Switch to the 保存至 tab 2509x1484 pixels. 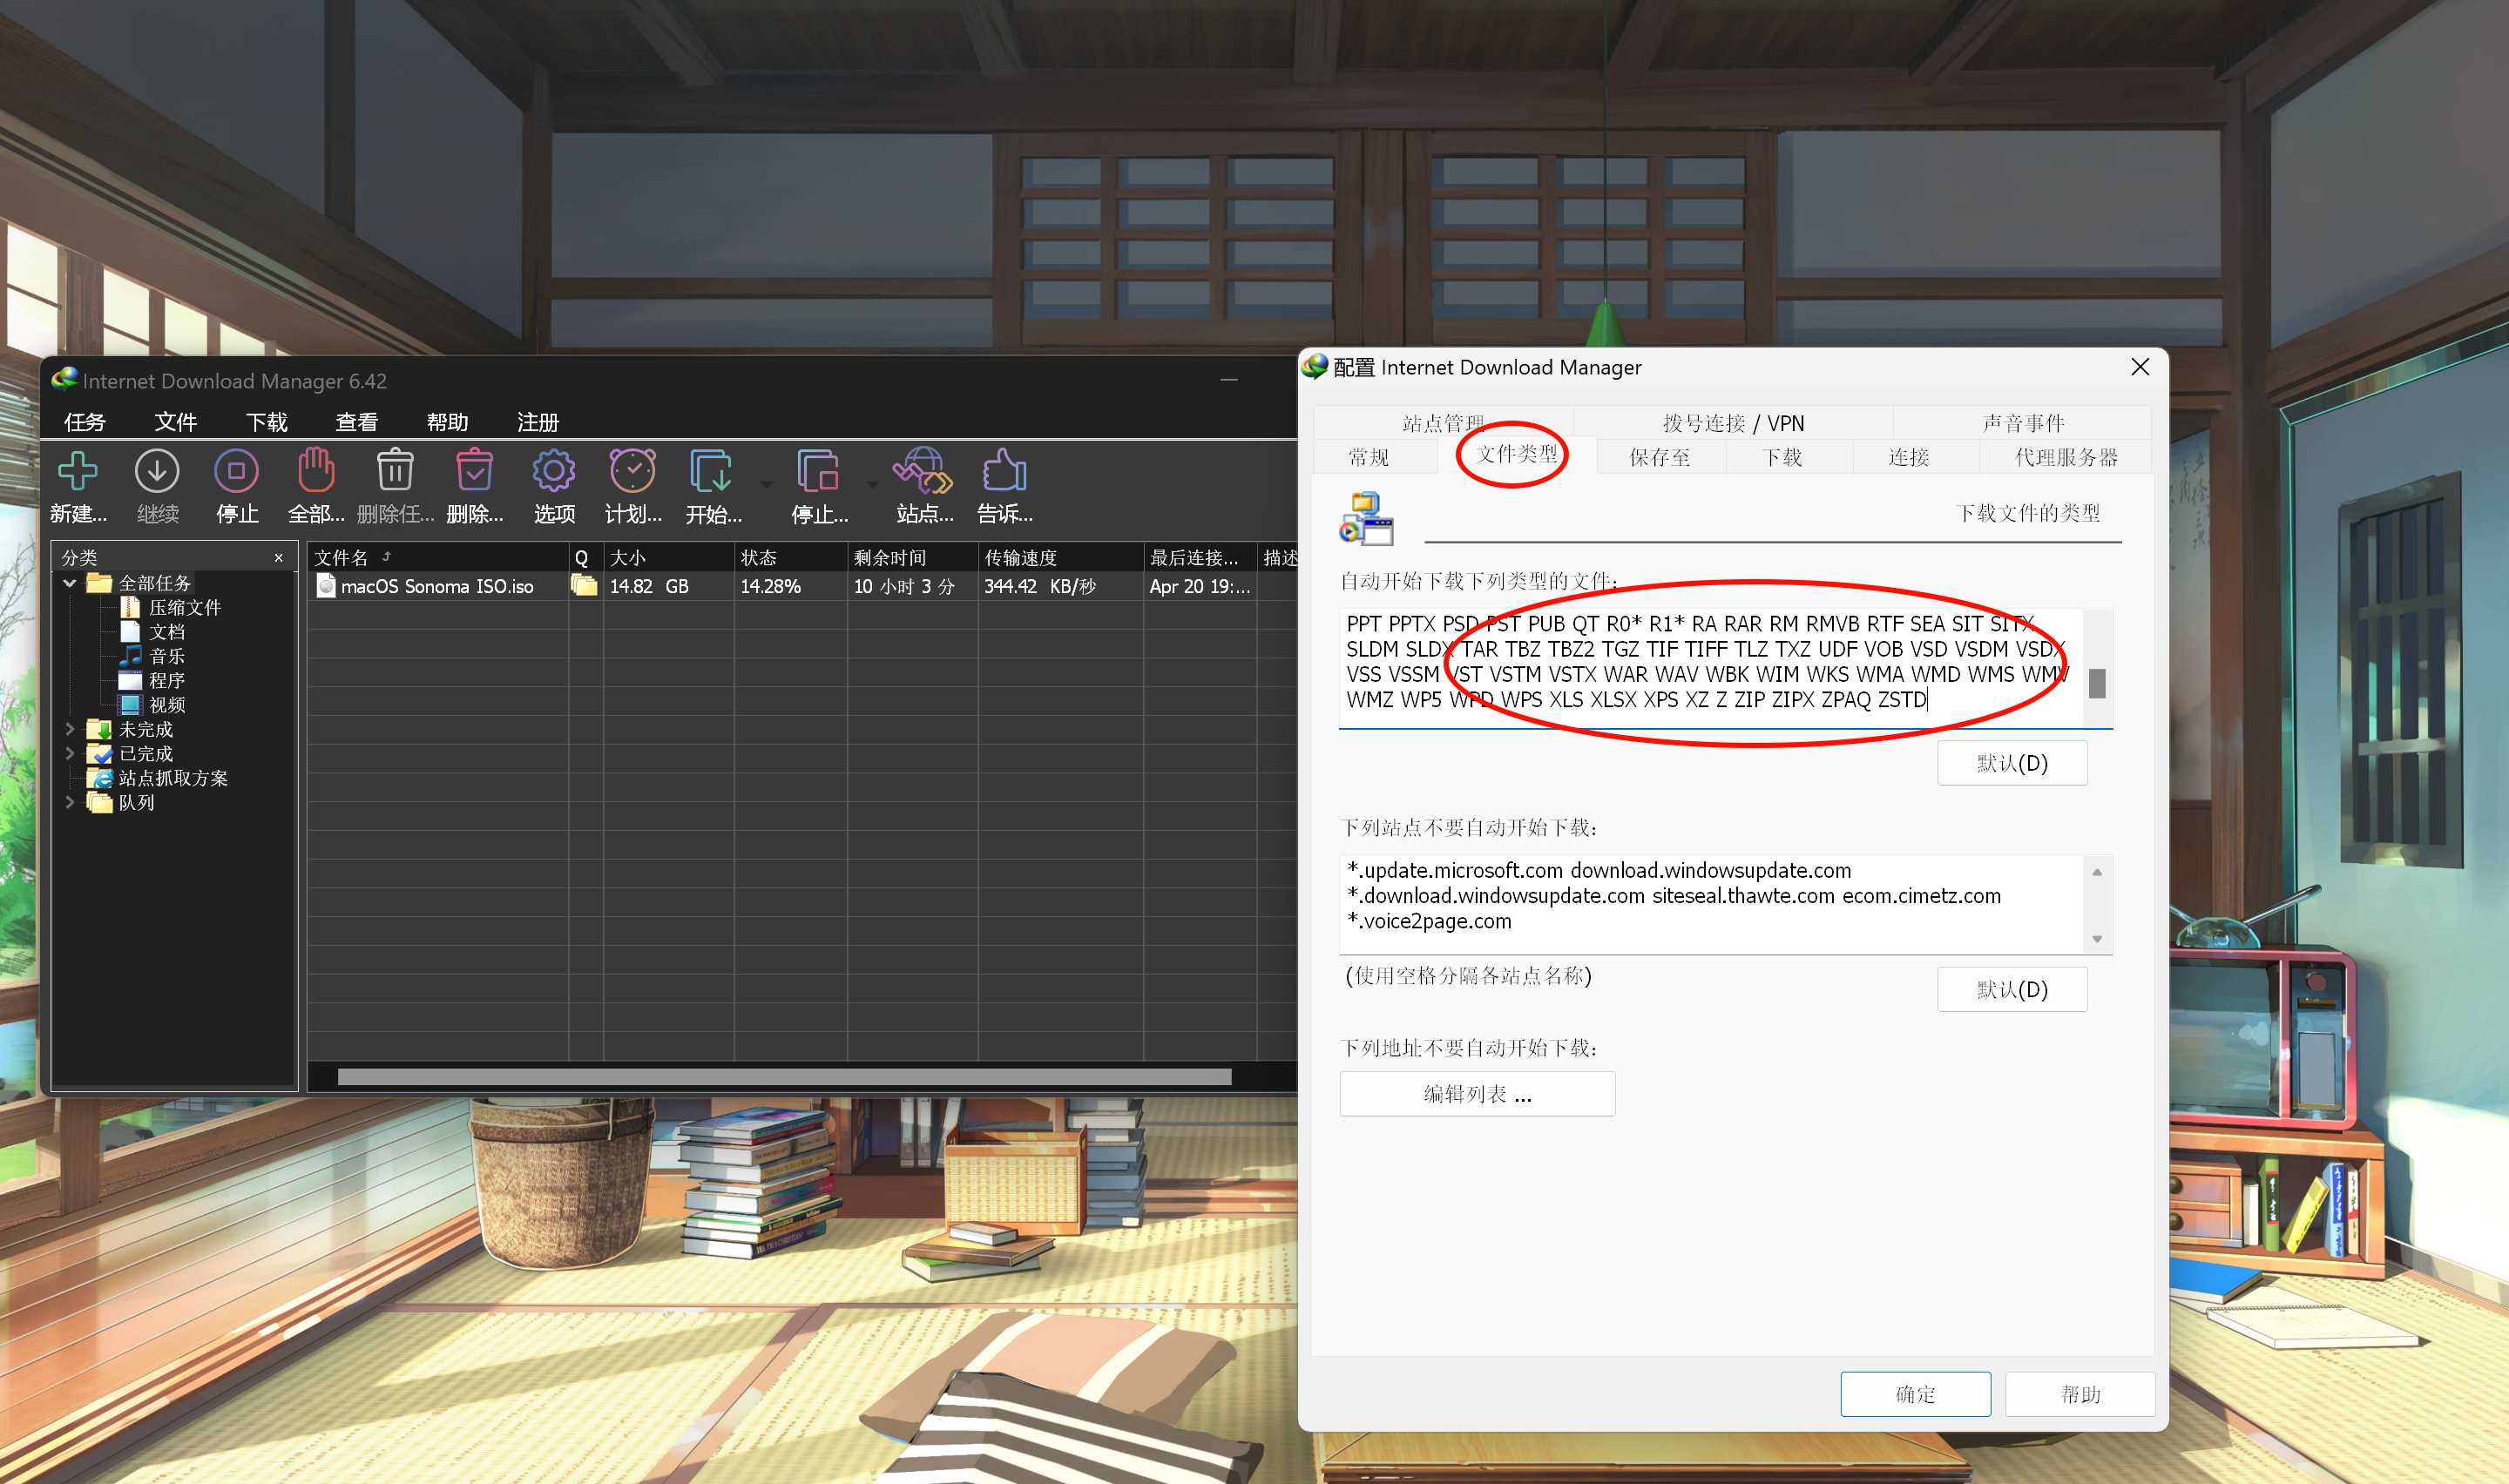pos(1659,457)
